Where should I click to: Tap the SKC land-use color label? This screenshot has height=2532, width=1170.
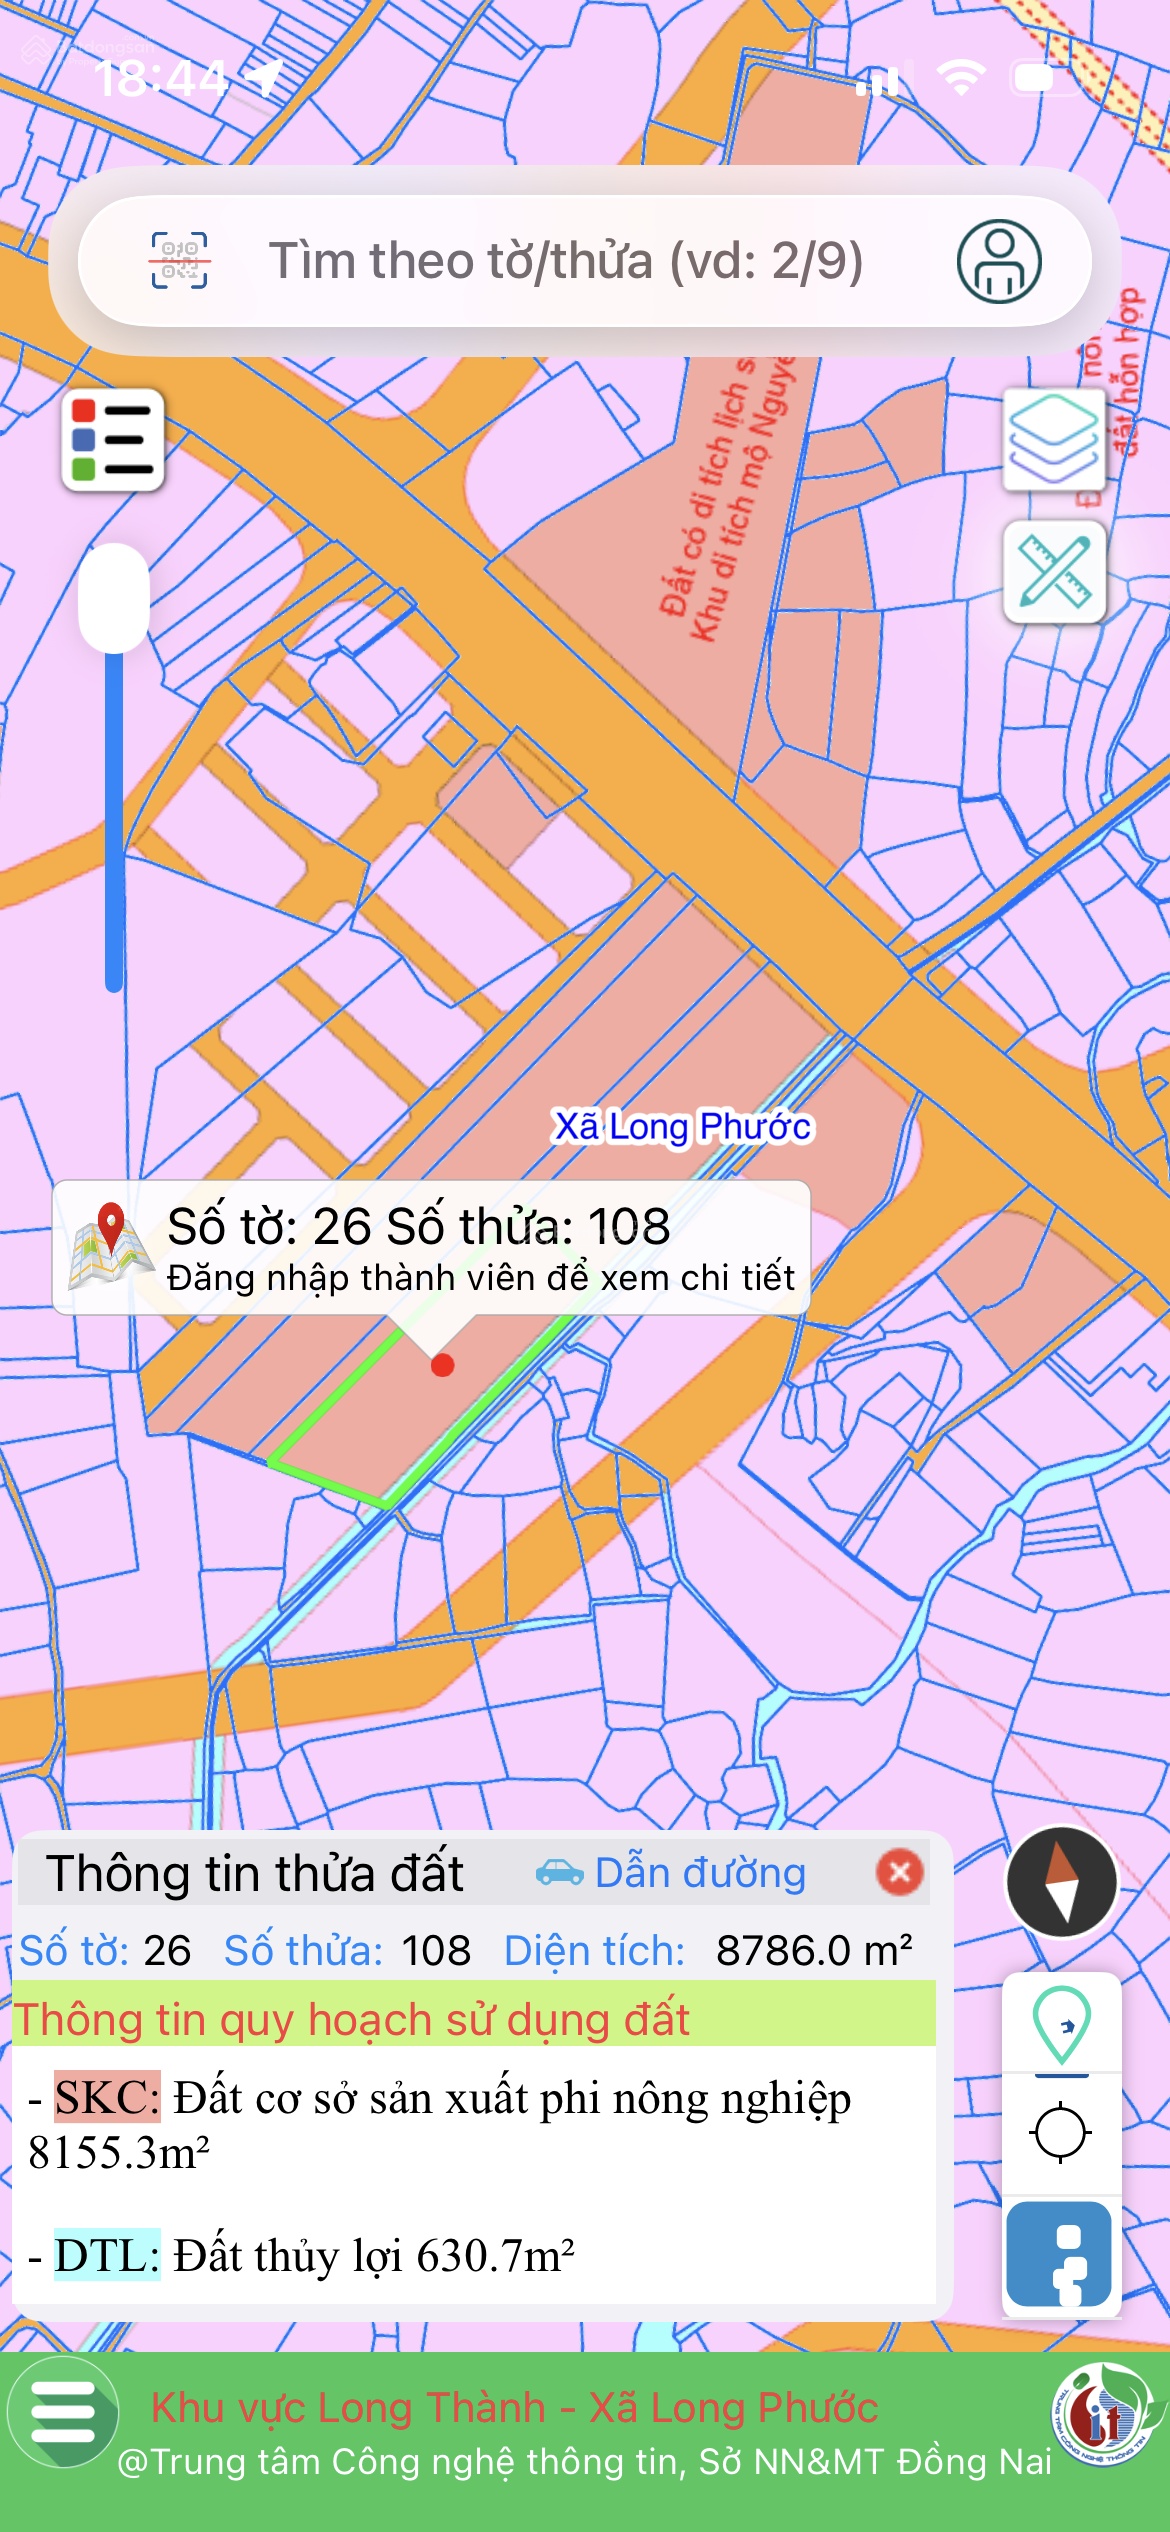pyautogui.click(x=106, y=2097)
